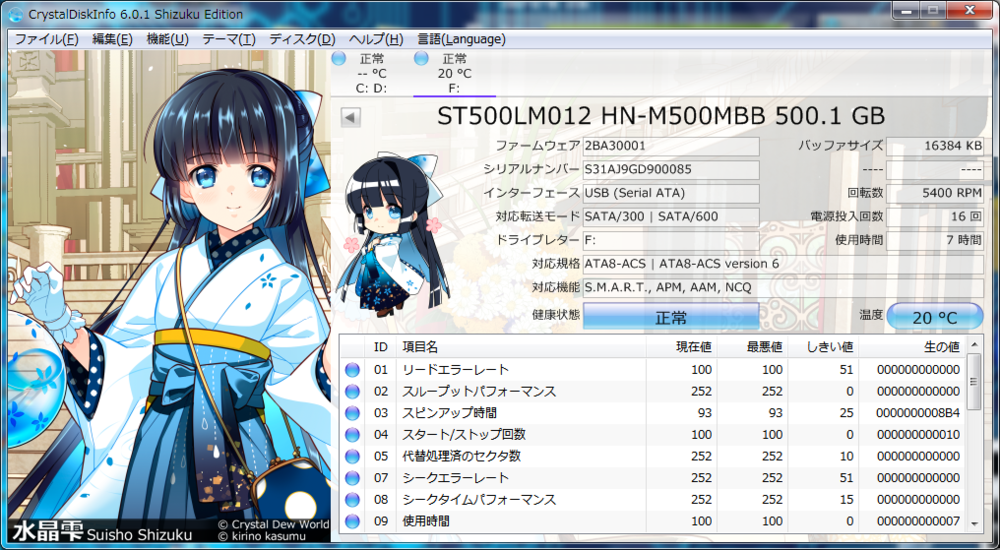Select the 使用時間 attribute name in row 09
The width and height of the screenshot is (1000, 550).
(426, 522)
